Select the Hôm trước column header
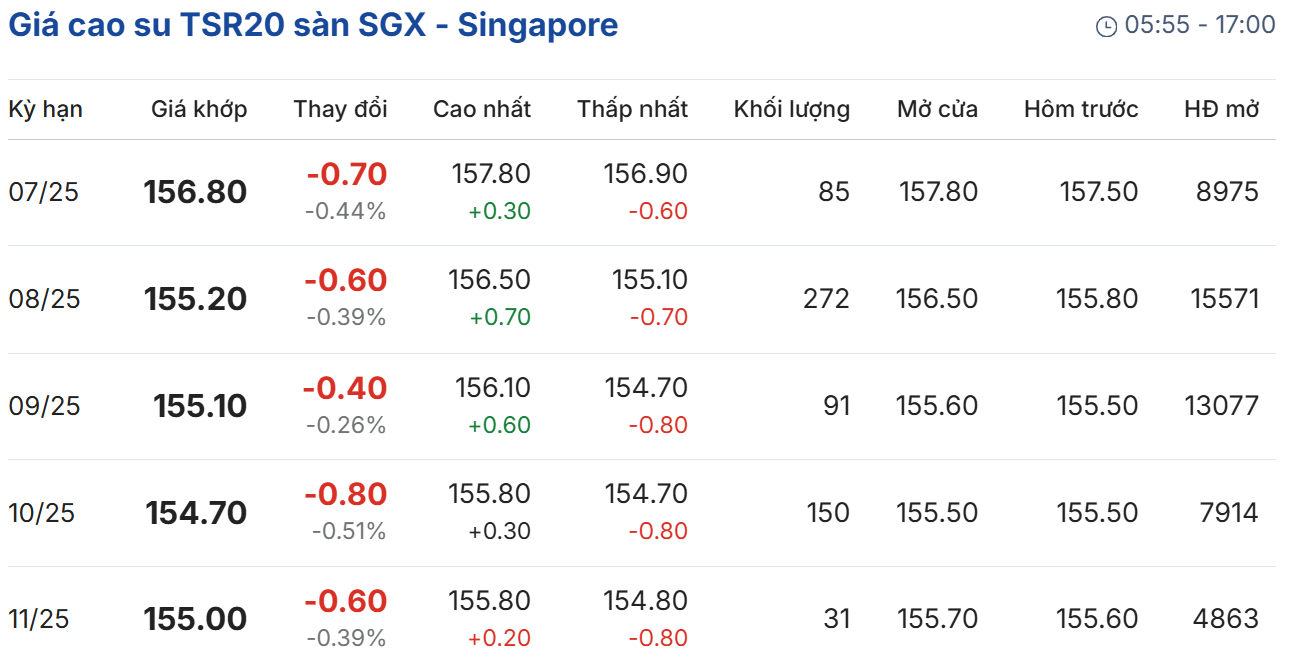 1081,109
